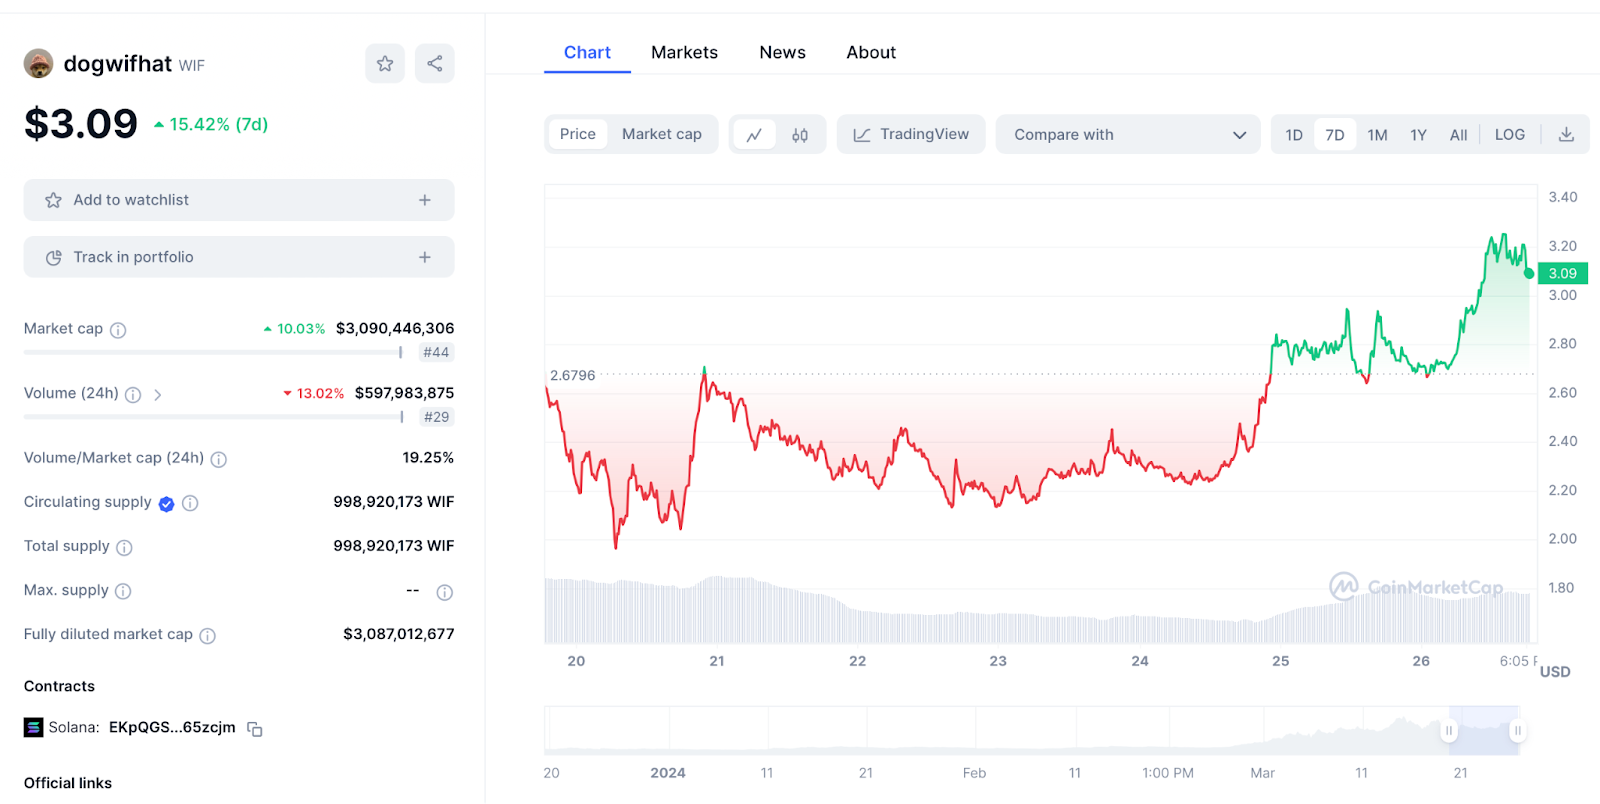The image size is (1600, 804).
Task: Open the About tab
Action: pos(871,53)
